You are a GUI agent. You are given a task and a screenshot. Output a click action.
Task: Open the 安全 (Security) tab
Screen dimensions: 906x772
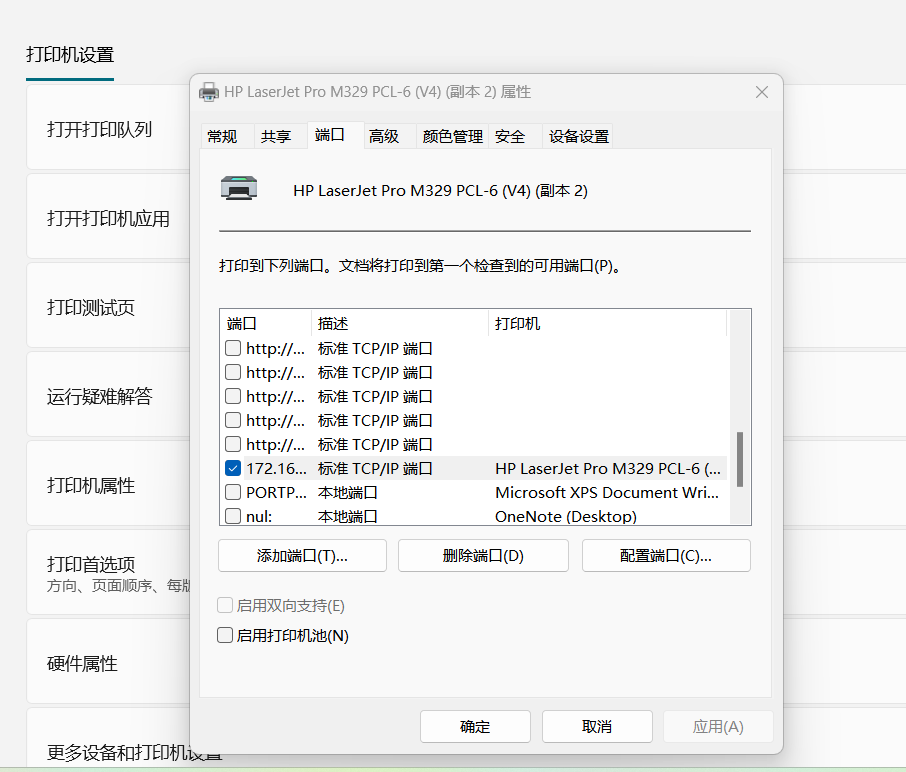pos(512,136)
